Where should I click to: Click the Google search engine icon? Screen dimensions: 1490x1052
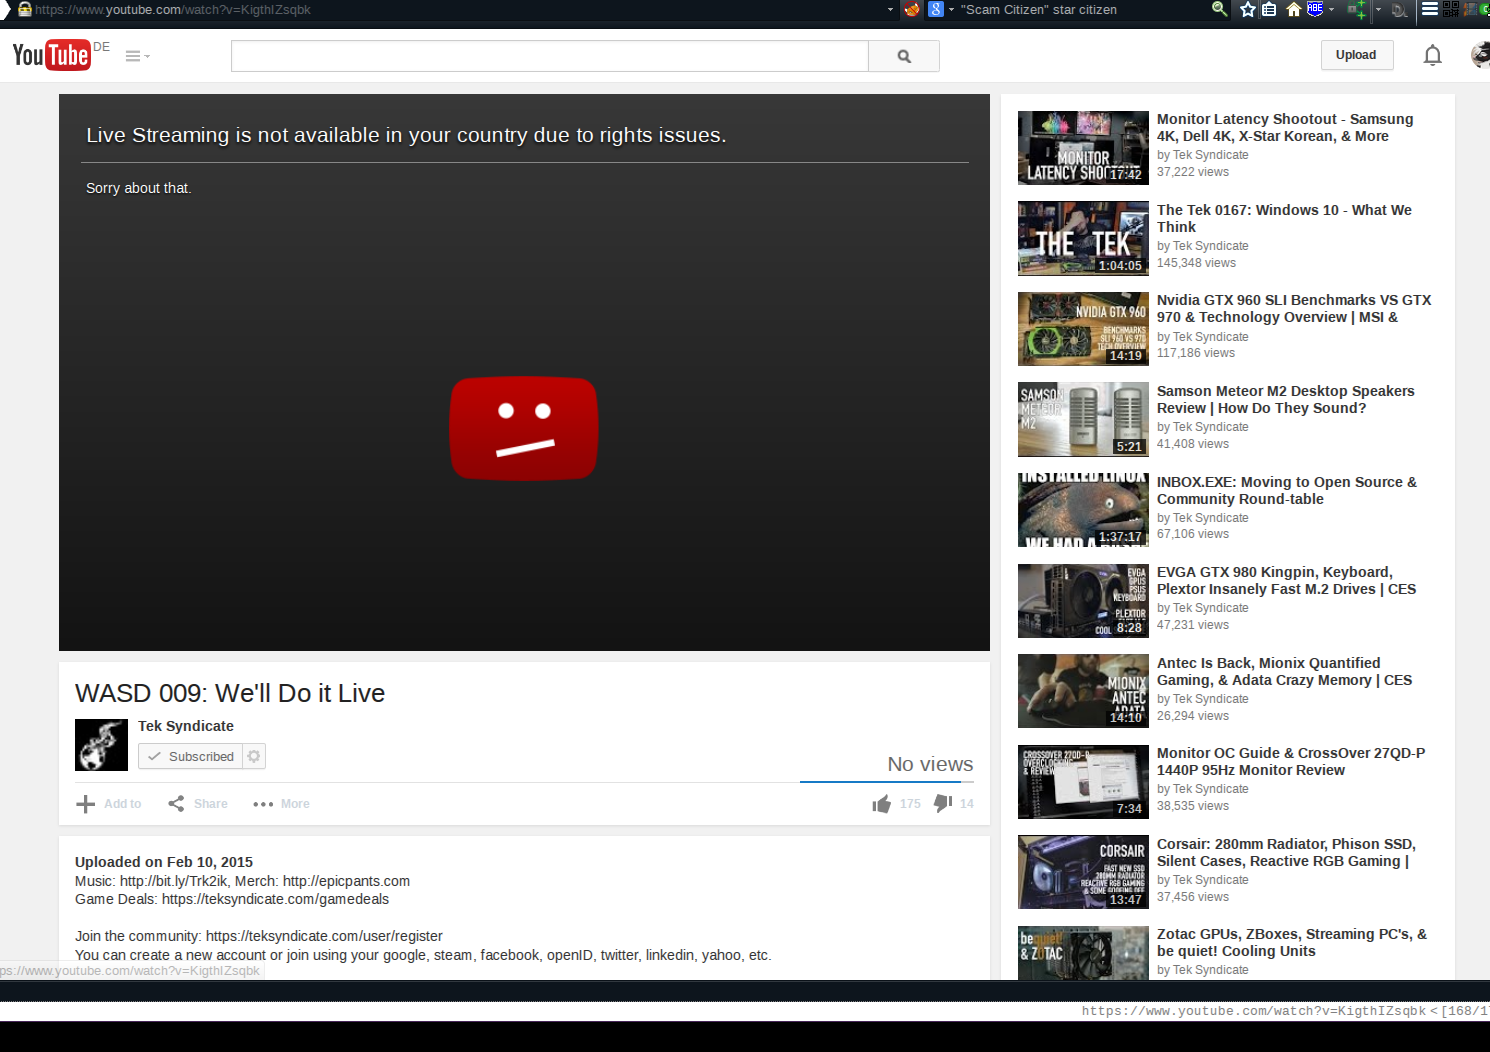(936, 9)
